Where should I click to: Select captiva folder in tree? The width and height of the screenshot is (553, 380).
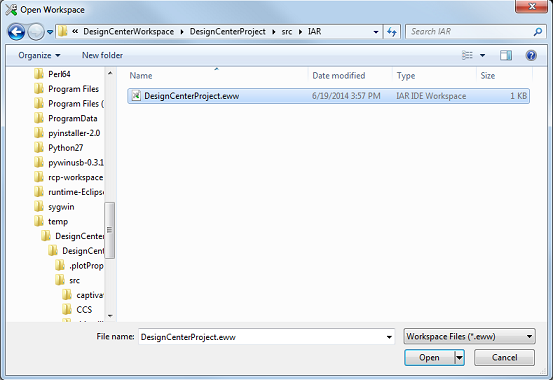click(x=90, y=295)
